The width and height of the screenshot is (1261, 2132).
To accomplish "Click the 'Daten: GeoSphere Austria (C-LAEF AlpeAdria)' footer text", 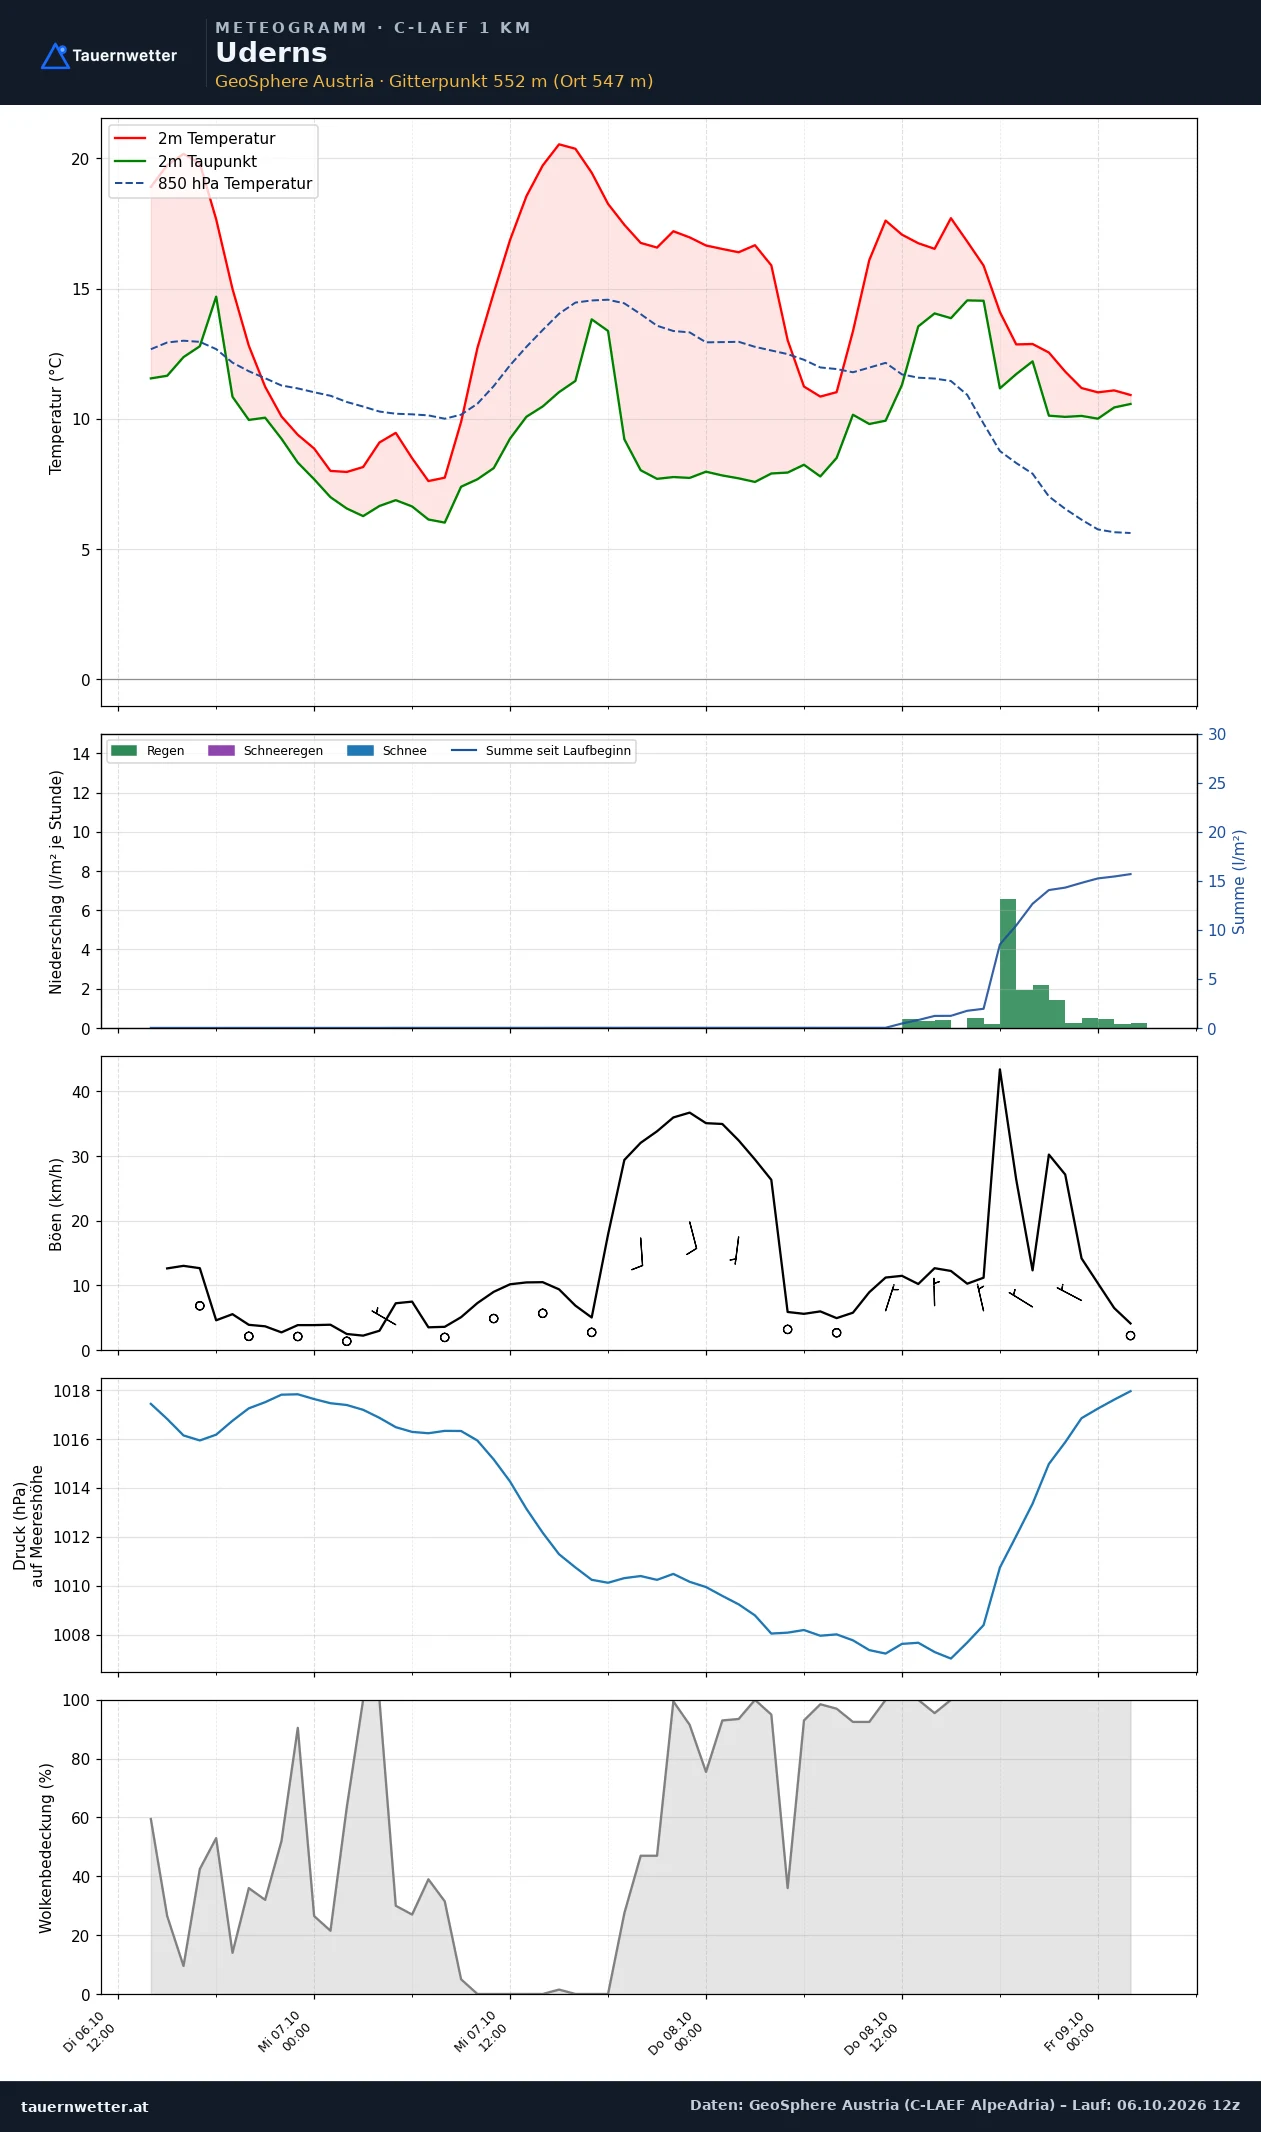I will [872, 2105].
